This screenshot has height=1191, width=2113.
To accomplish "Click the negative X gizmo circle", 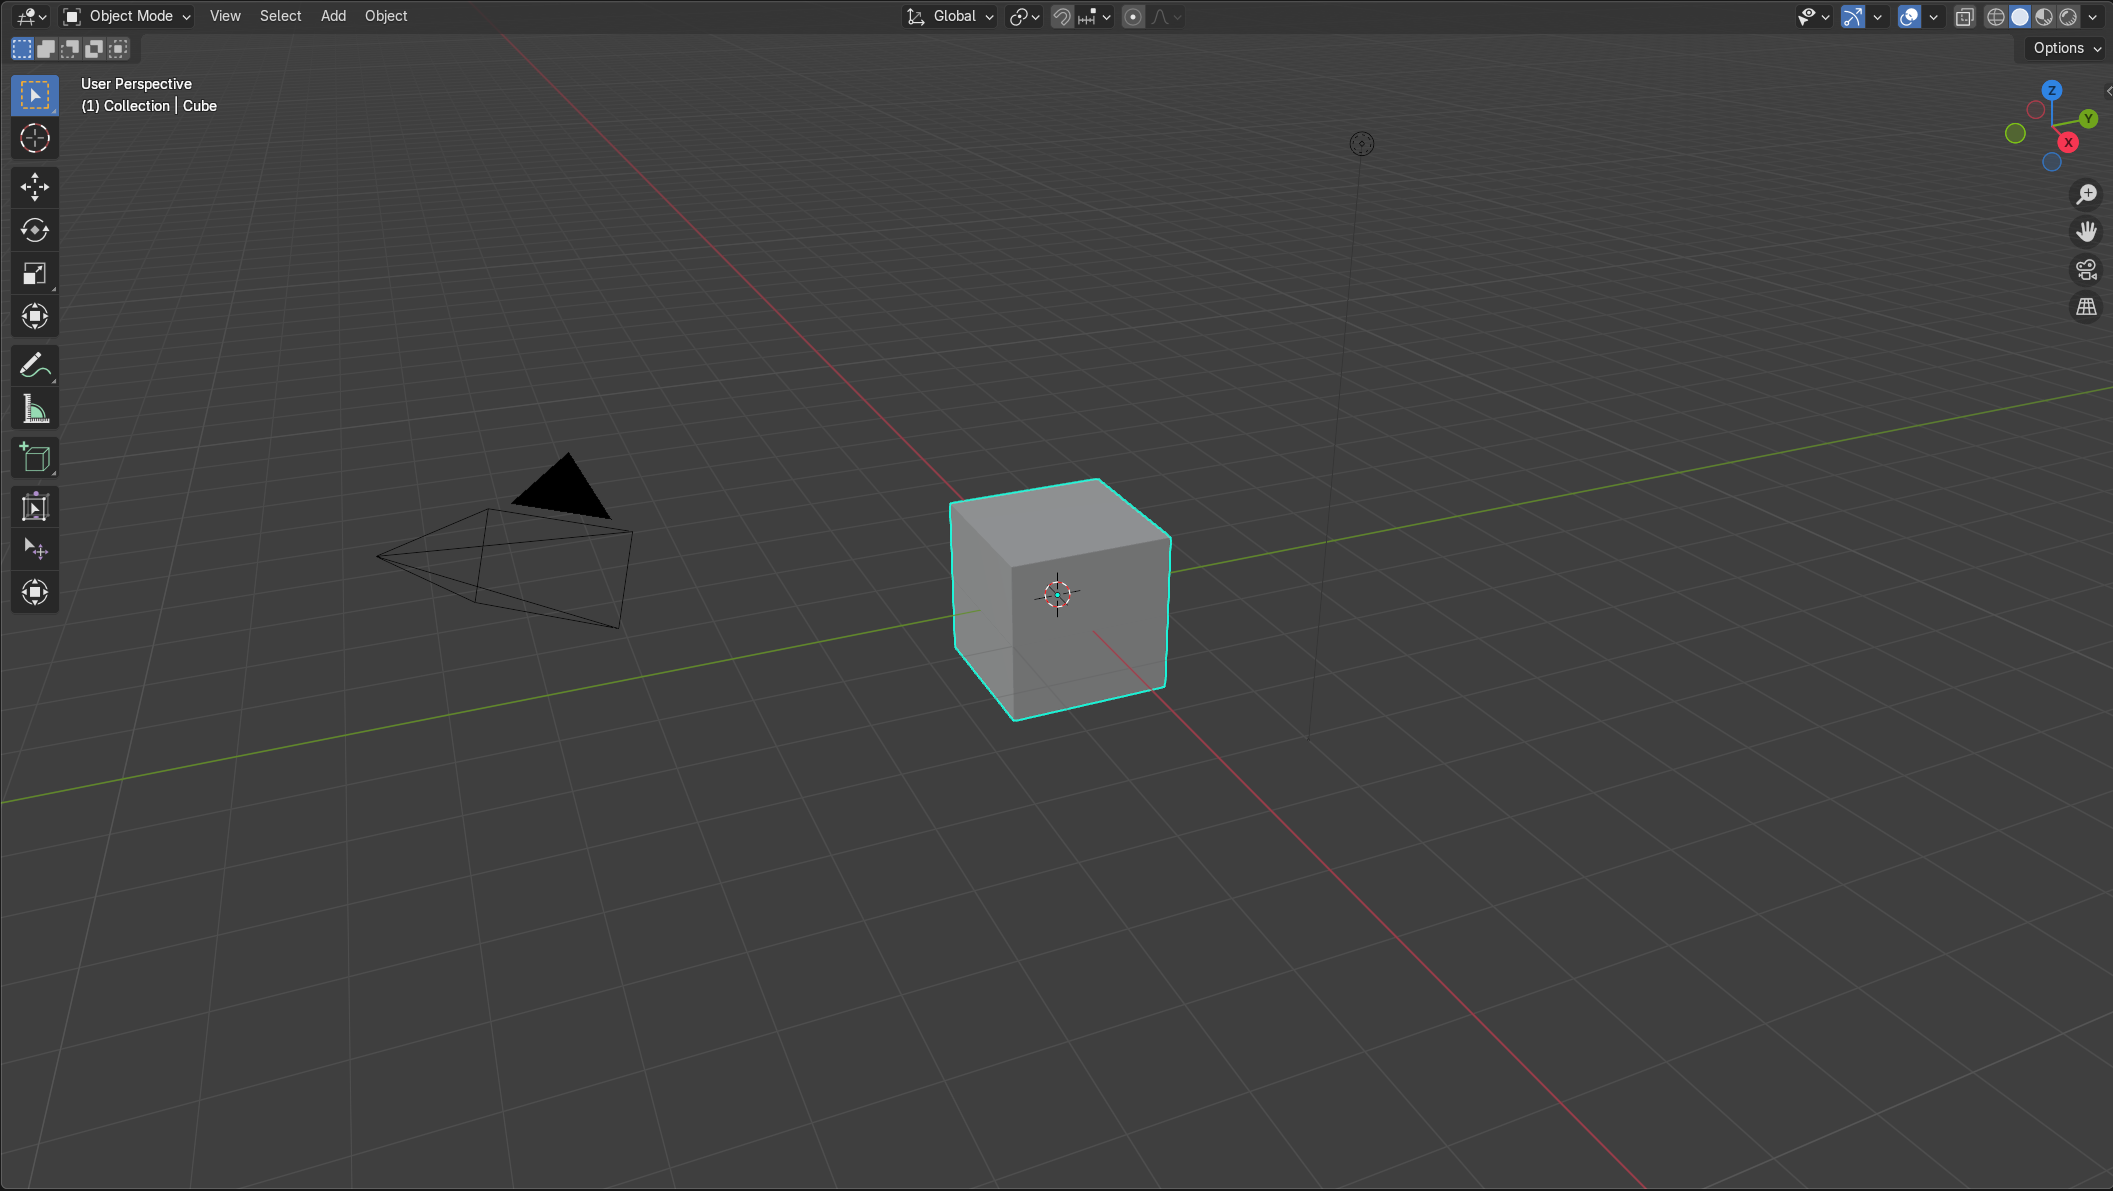I will 2035,110.
